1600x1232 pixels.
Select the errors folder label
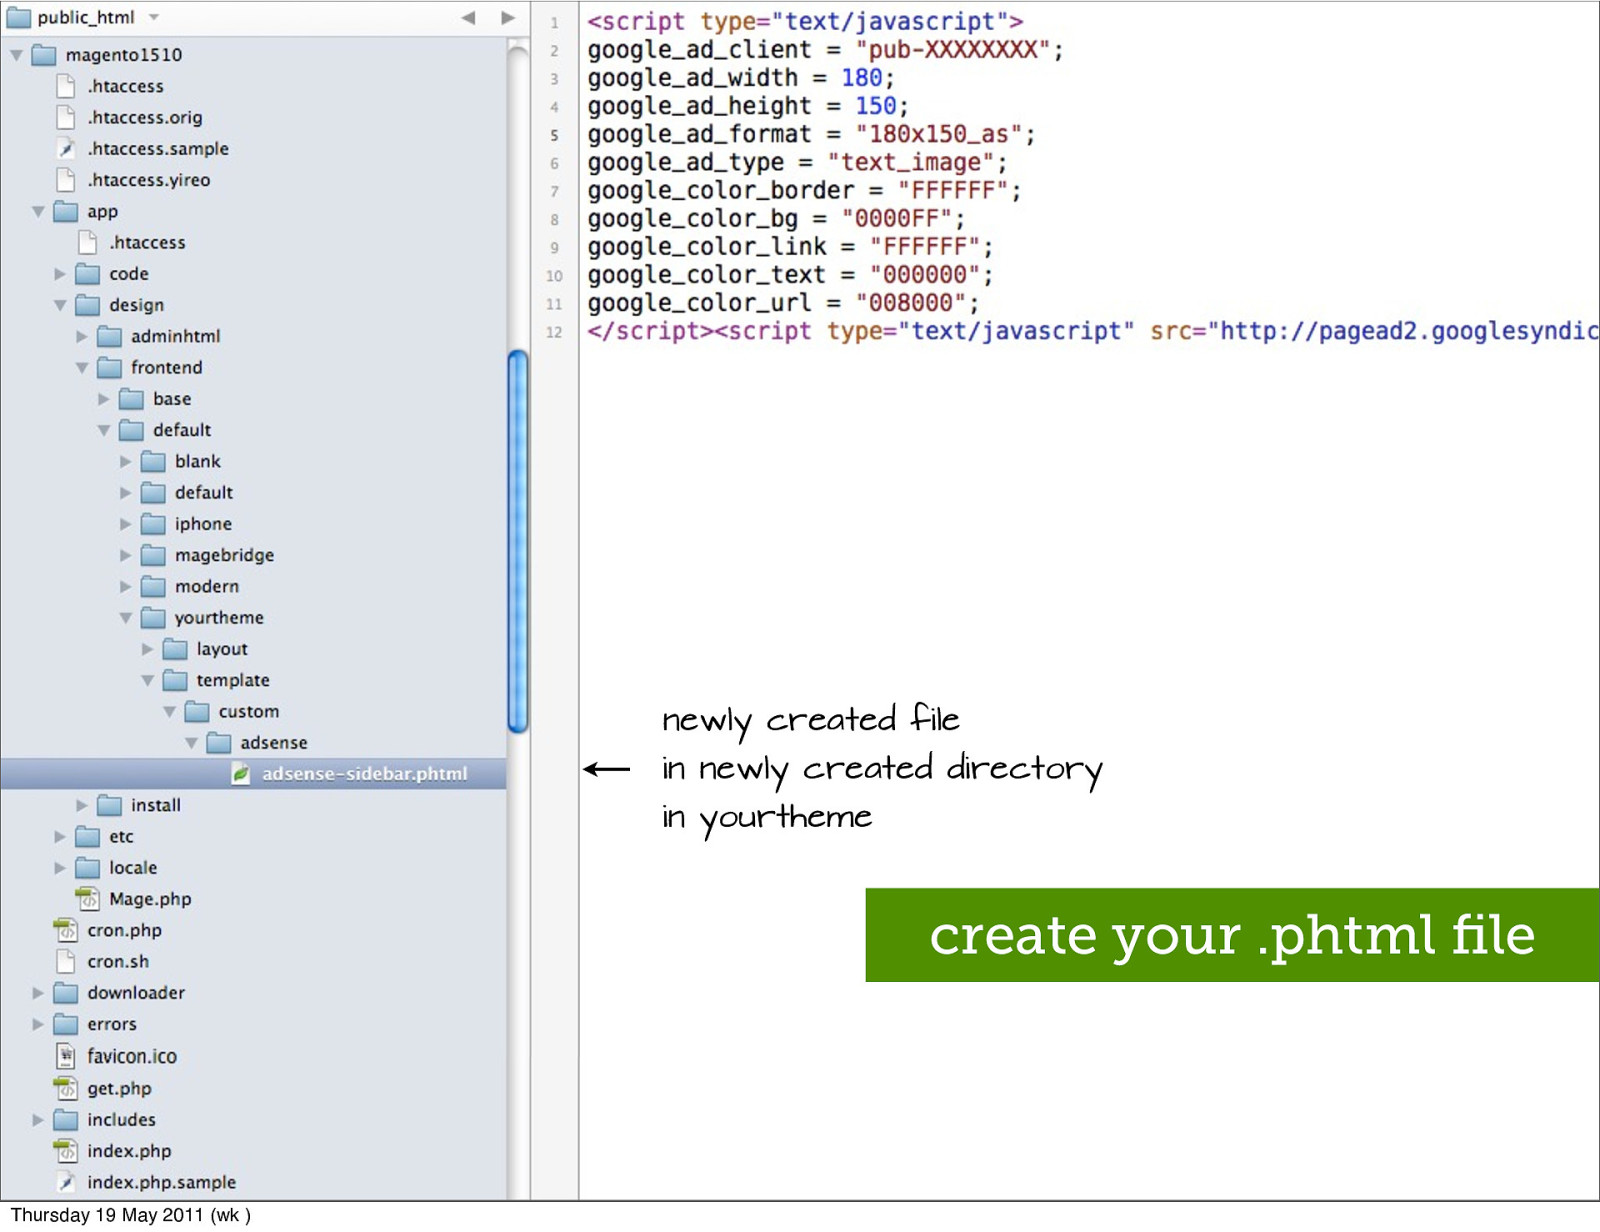point(112,1024)
